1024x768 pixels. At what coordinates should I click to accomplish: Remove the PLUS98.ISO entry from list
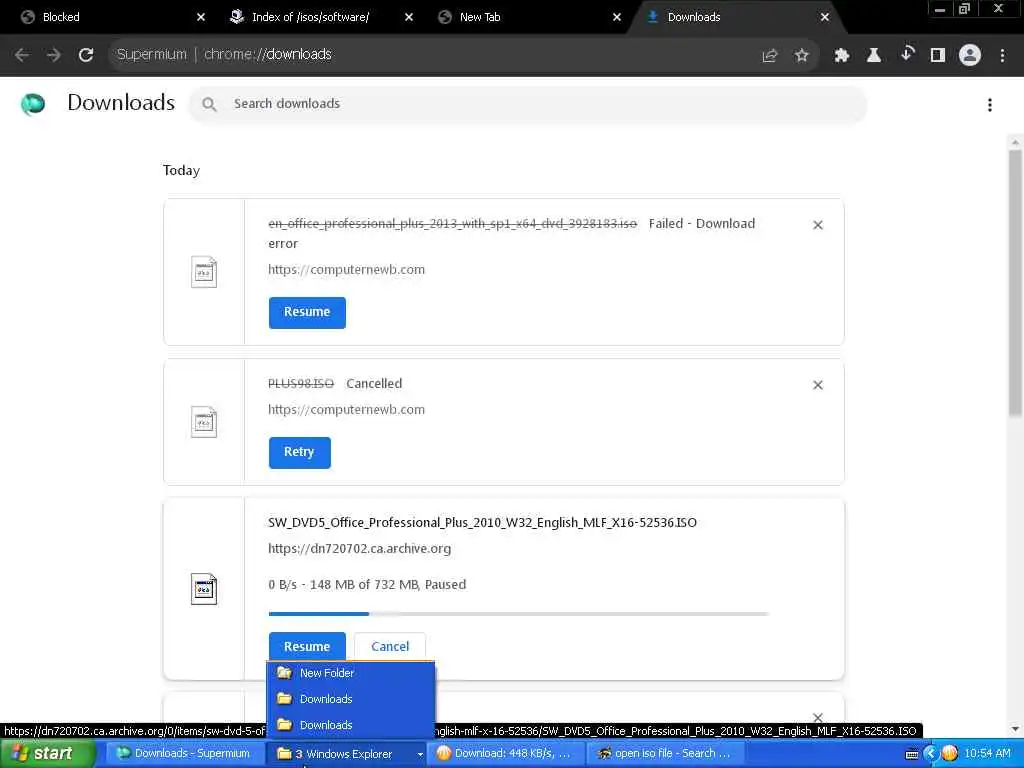click(818, 385)
